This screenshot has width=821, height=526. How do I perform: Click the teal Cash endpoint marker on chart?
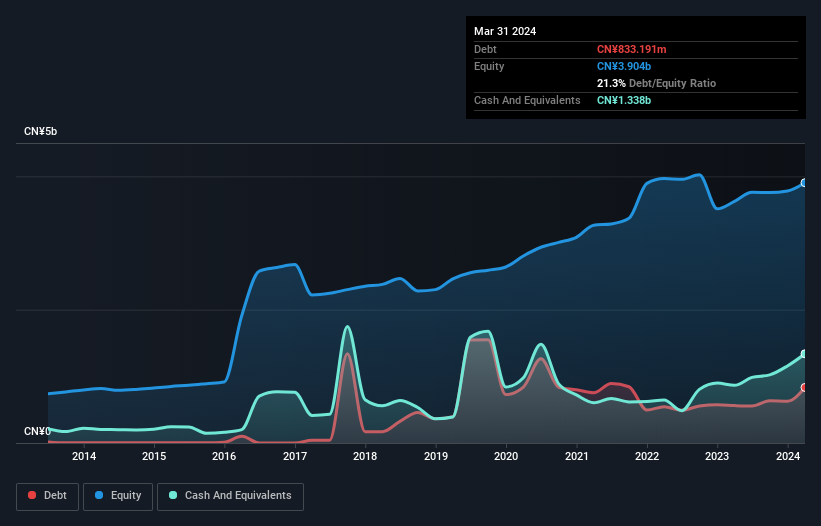pos(804,355)
